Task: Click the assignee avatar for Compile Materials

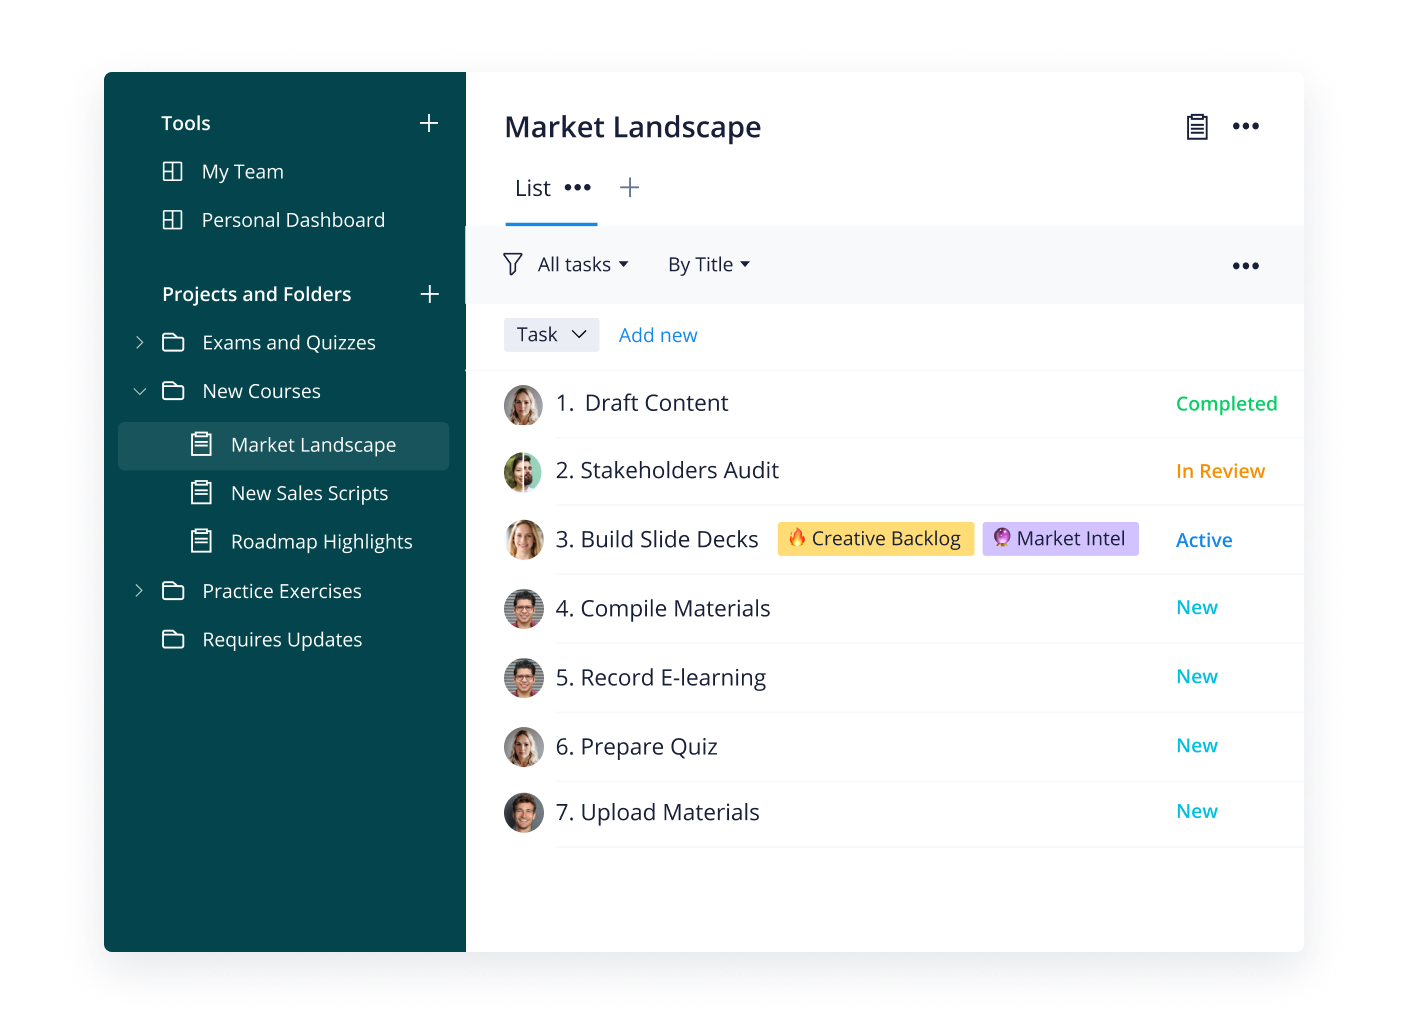Action: point(523,609)
